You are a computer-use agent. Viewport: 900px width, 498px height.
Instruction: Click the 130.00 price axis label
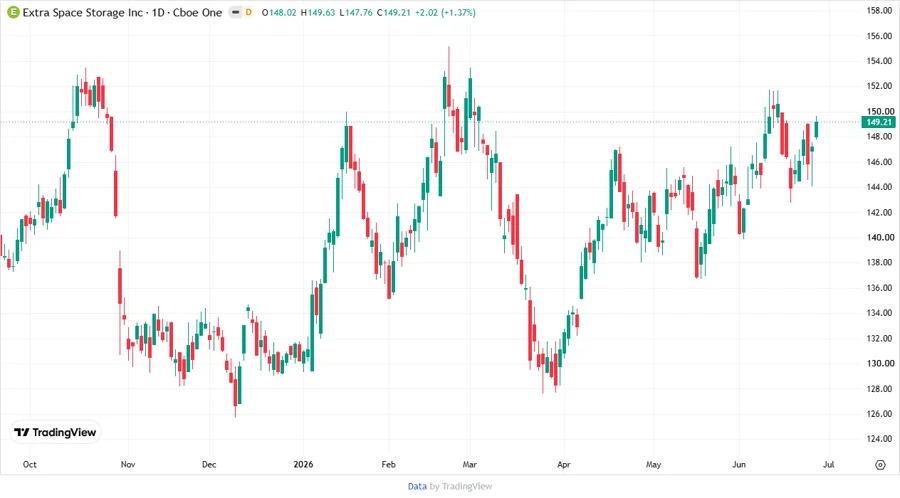pos(879,363)
